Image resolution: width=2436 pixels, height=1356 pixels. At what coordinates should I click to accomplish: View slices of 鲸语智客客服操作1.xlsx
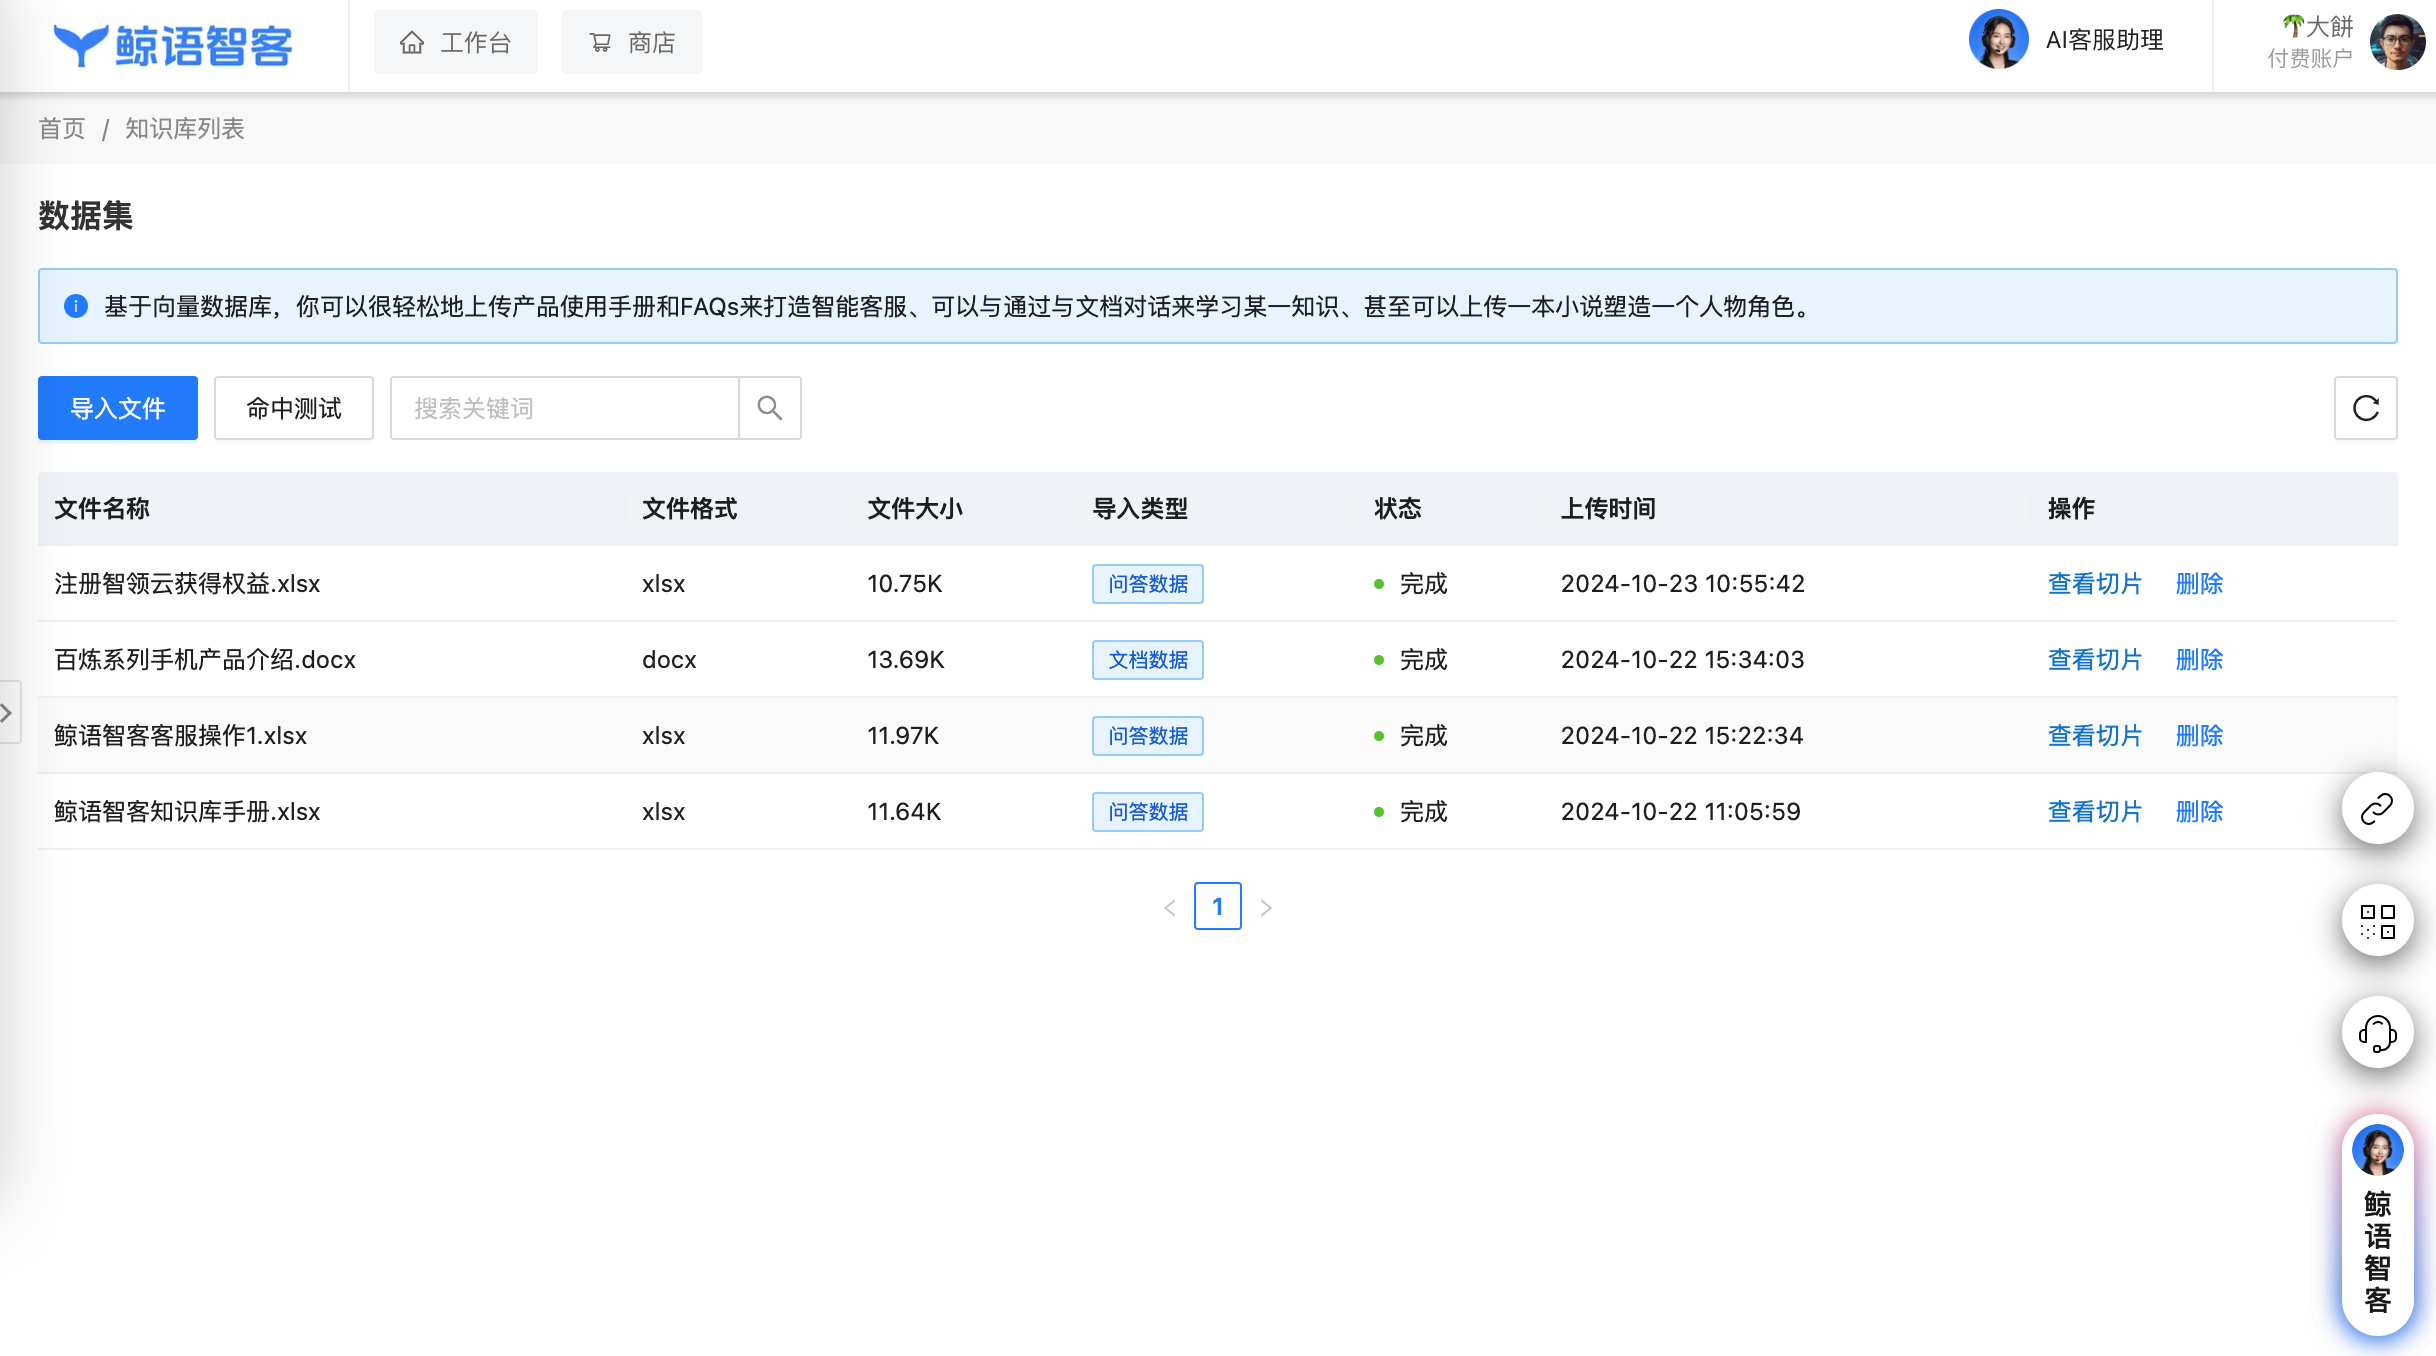2095,736
